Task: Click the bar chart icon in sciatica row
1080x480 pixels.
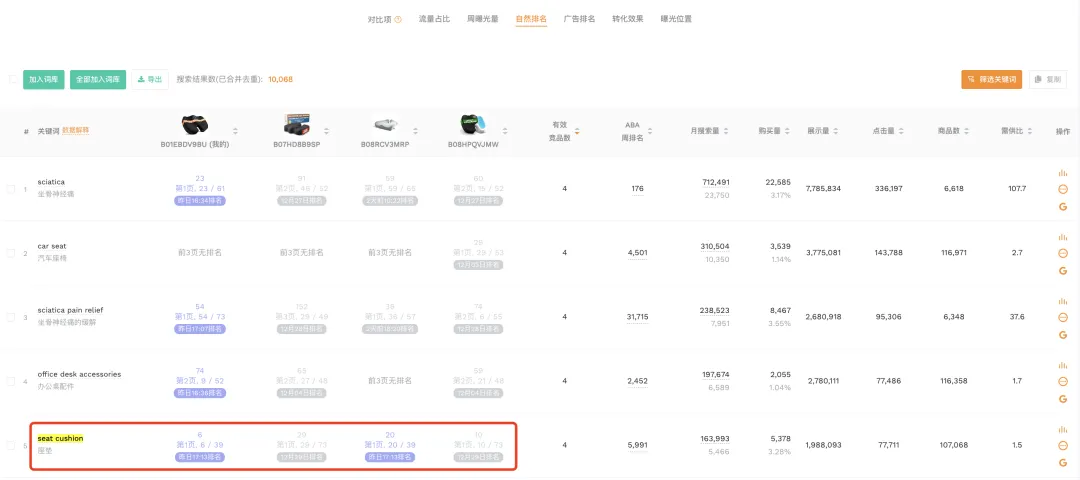Action: click(x=1062, y=173)
